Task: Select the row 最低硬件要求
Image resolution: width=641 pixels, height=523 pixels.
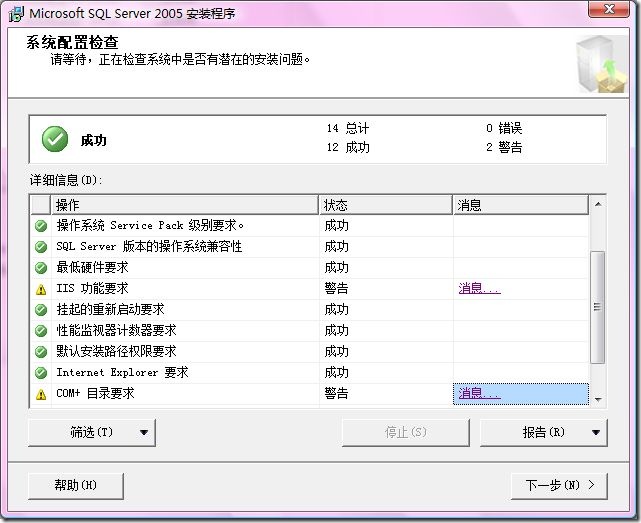Action: coord(310,267)
